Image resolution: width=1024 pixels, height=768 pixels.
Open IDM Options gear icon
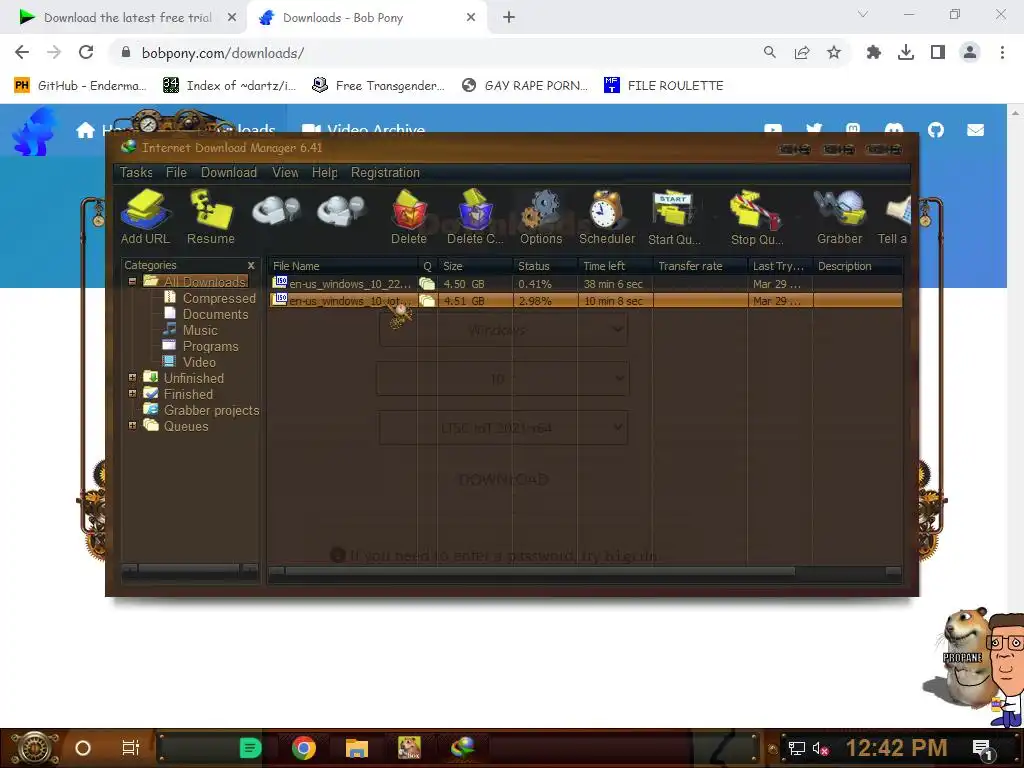click(x=541, y=217)
